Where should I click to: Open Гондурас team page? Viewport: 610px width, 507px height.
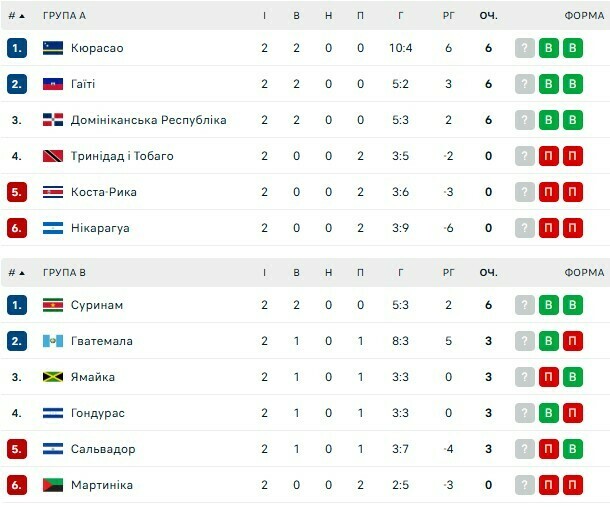pyautogui.click(x=98, y=413)
